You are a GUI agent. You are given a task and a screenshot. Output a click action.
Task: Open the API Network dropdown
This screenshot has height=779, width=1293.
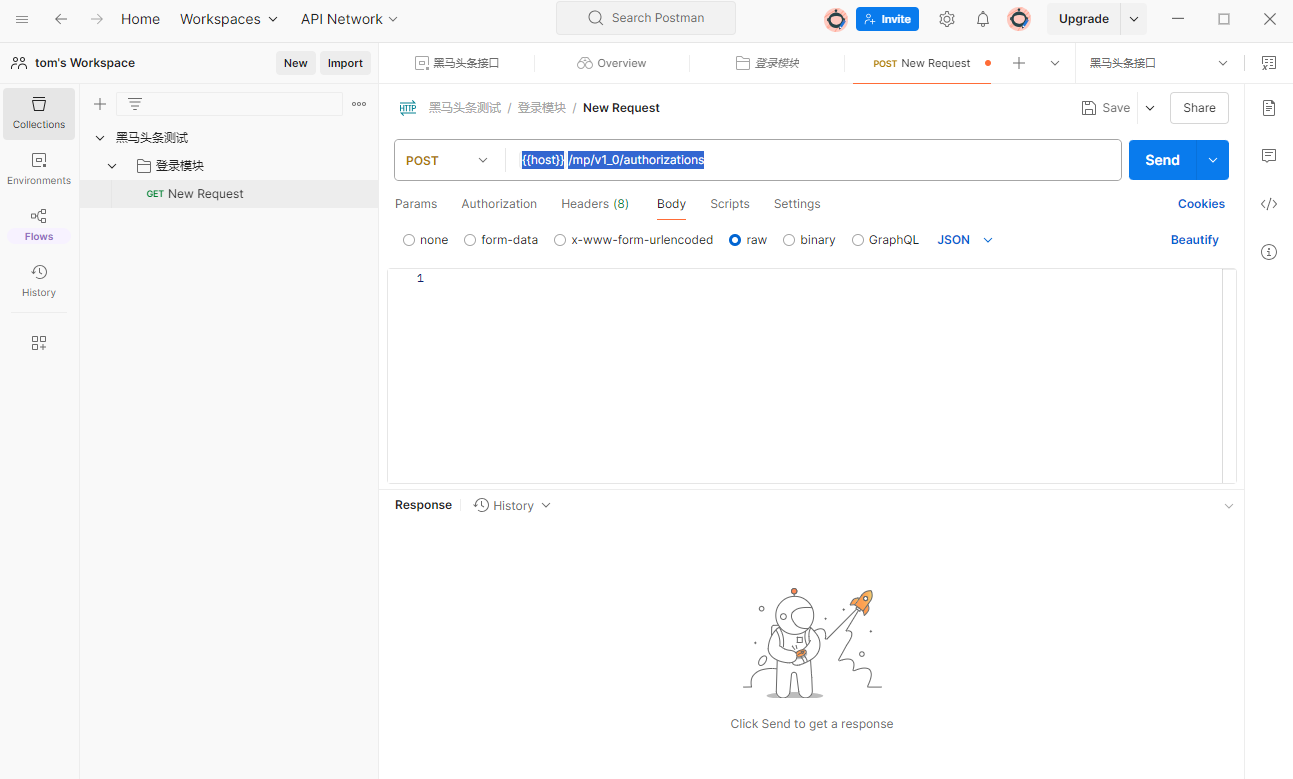(349, 19)
